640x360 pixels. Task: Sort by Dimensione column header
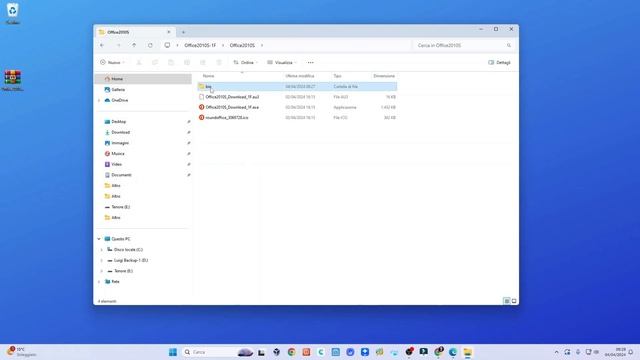click(x=384, y=76)
